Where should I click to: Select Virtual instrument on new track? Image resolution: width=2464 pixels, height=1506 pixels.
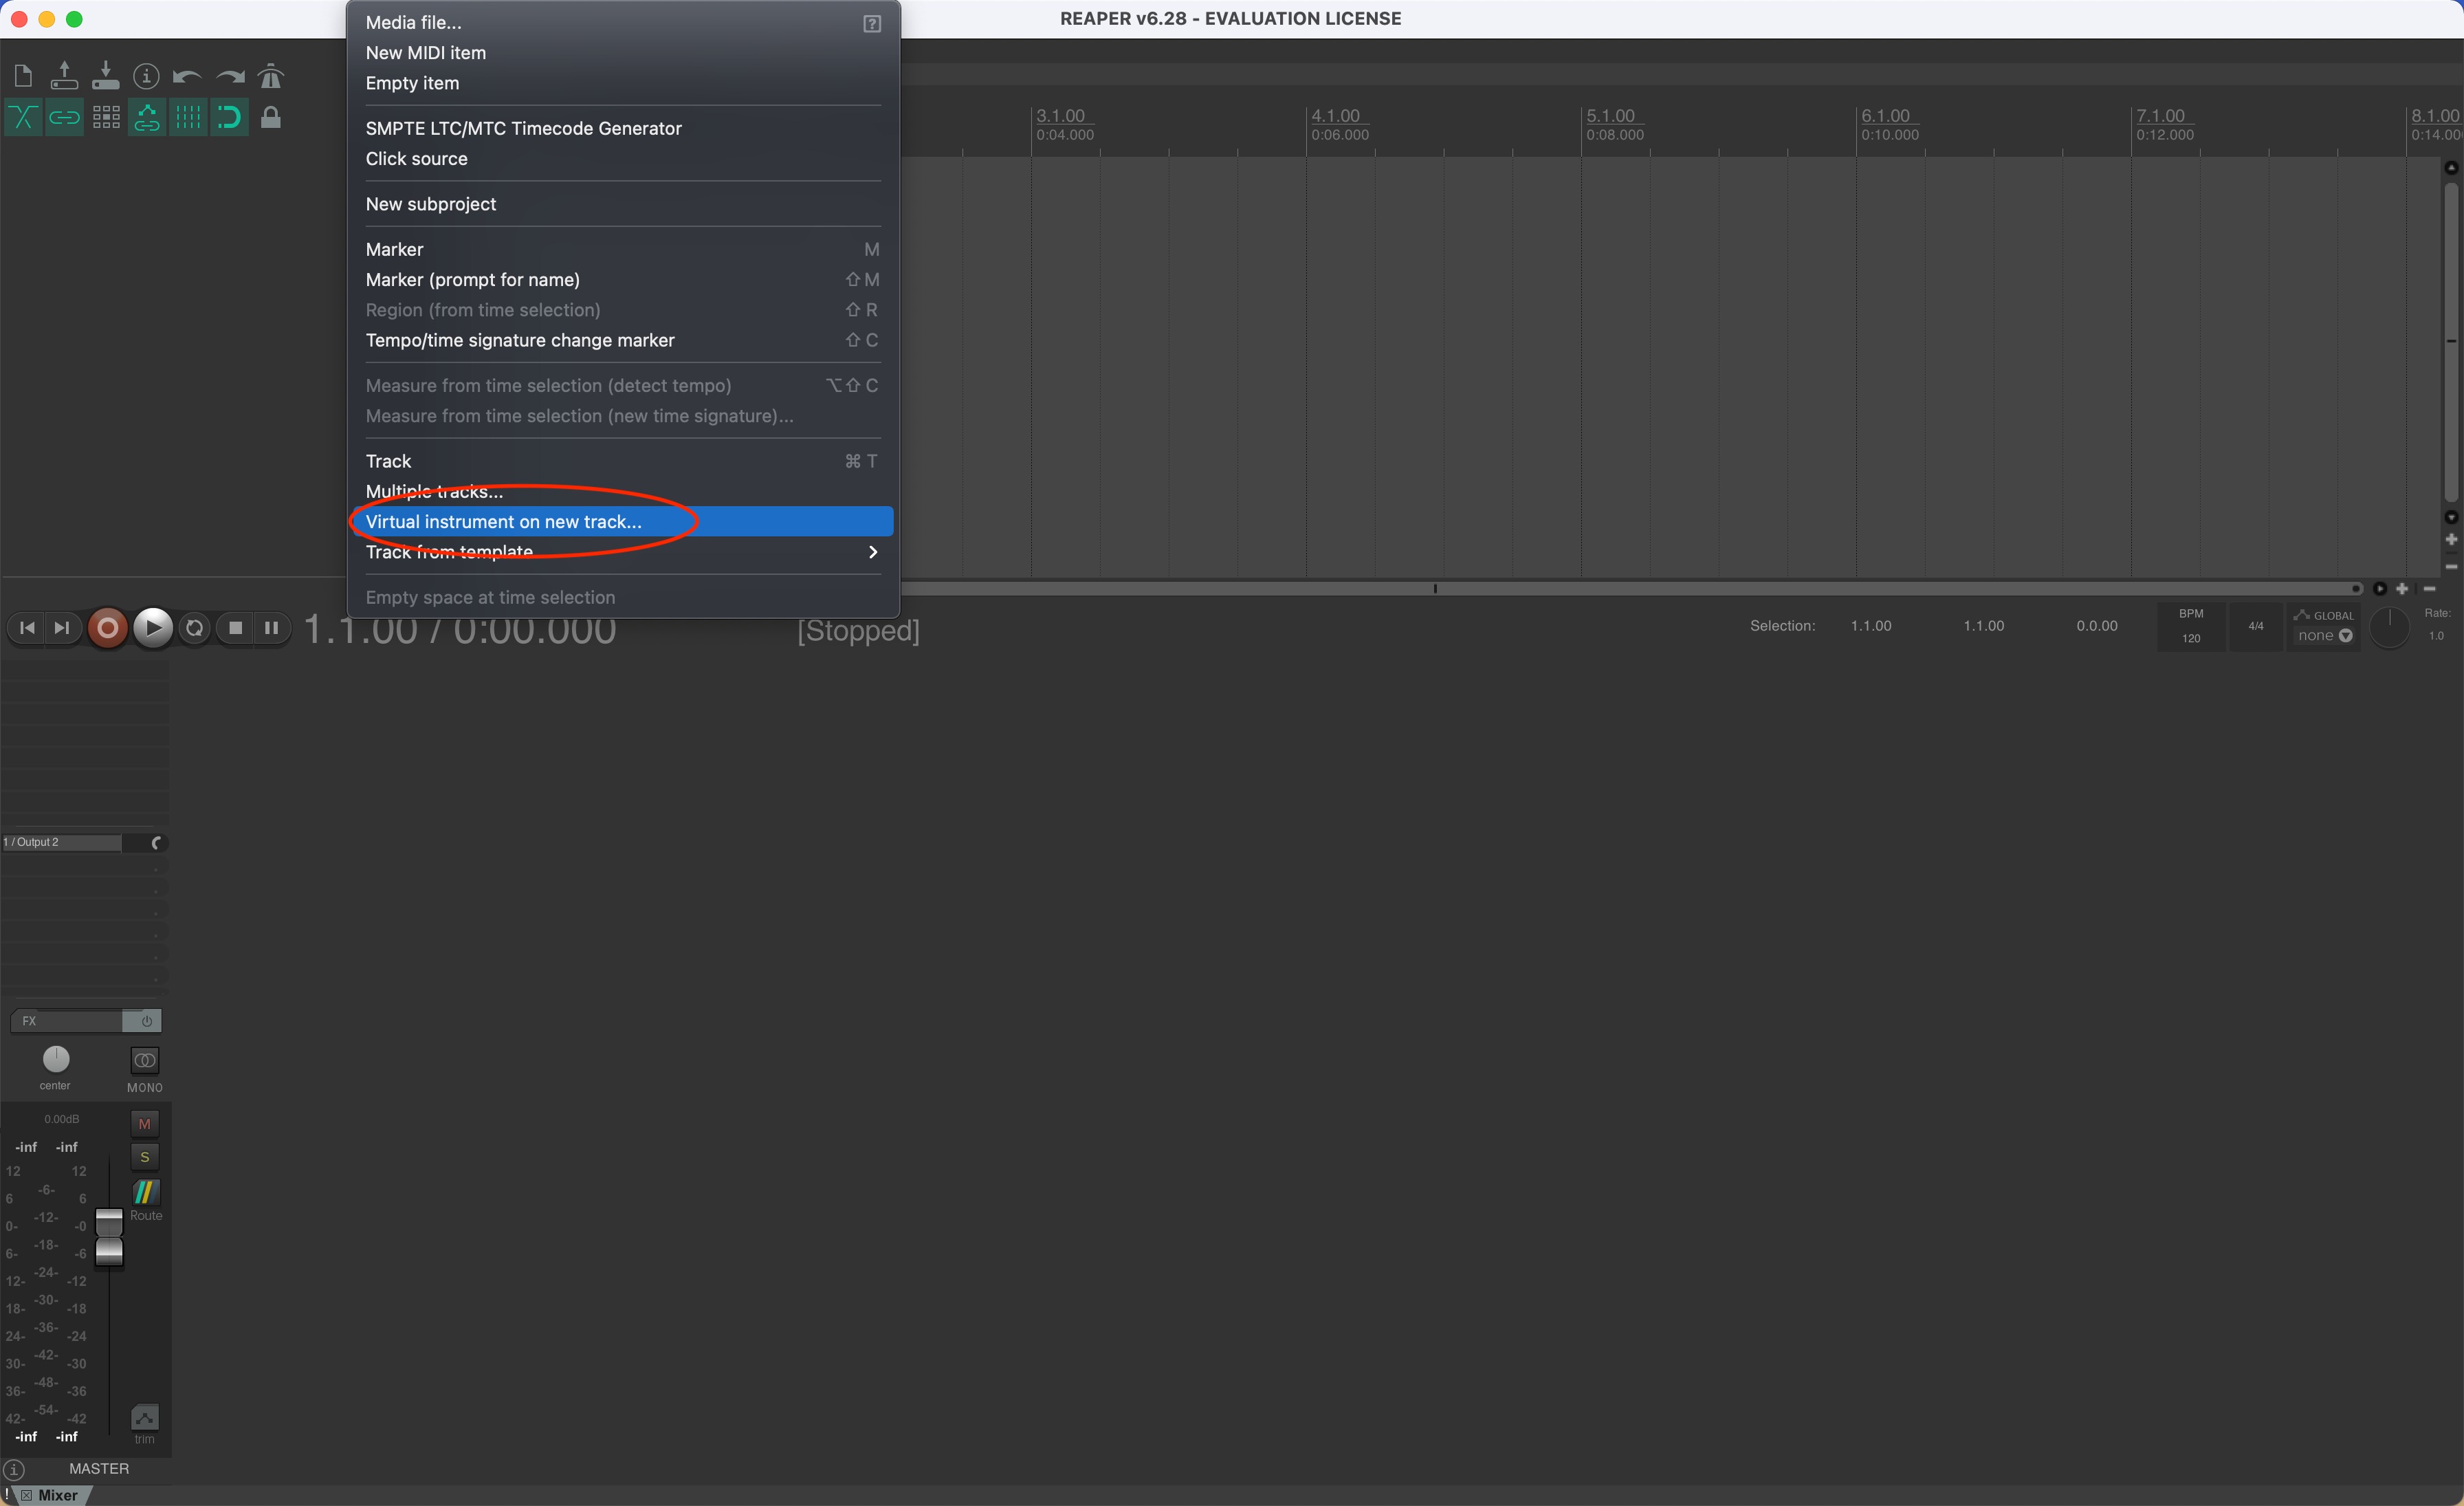coord(504,521)
